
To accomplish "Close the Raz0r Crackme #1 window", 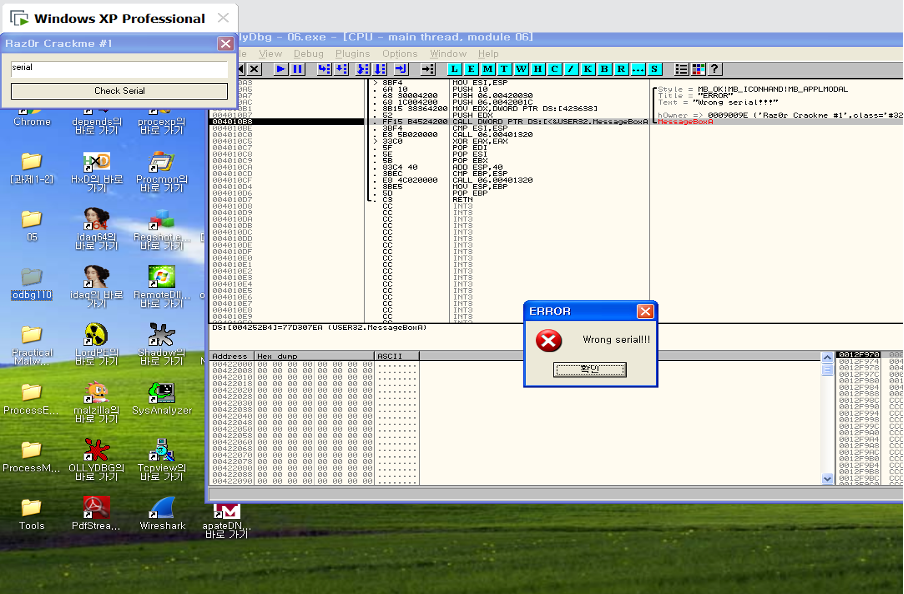I will [225, 44].
